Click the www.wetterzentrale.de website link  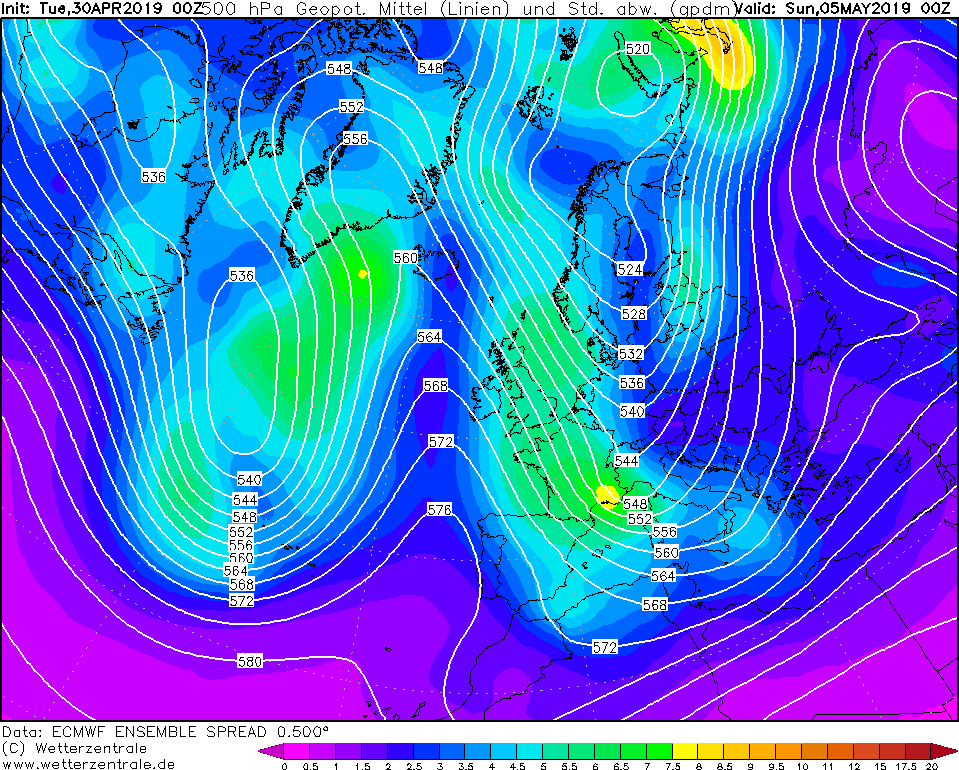pyautogui.click(x=88, y=763)
